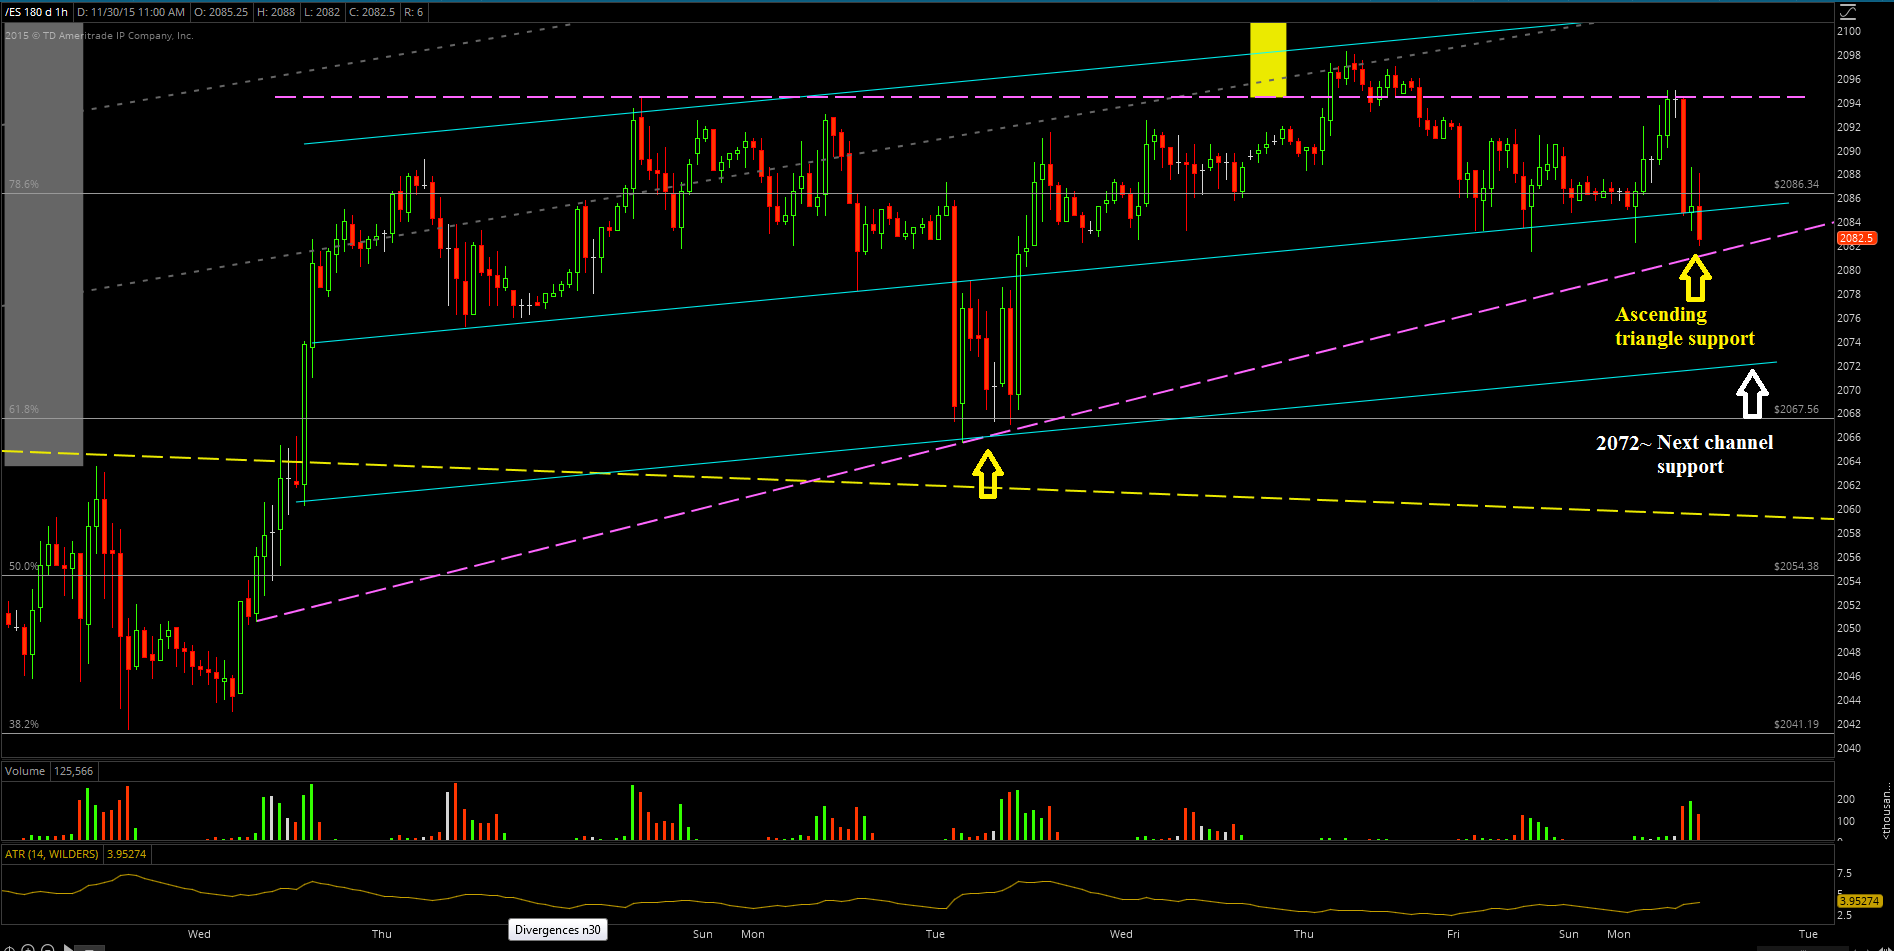Click the open price value O: 2085.25
The image size is (1894, 951).
coord(221,12)
